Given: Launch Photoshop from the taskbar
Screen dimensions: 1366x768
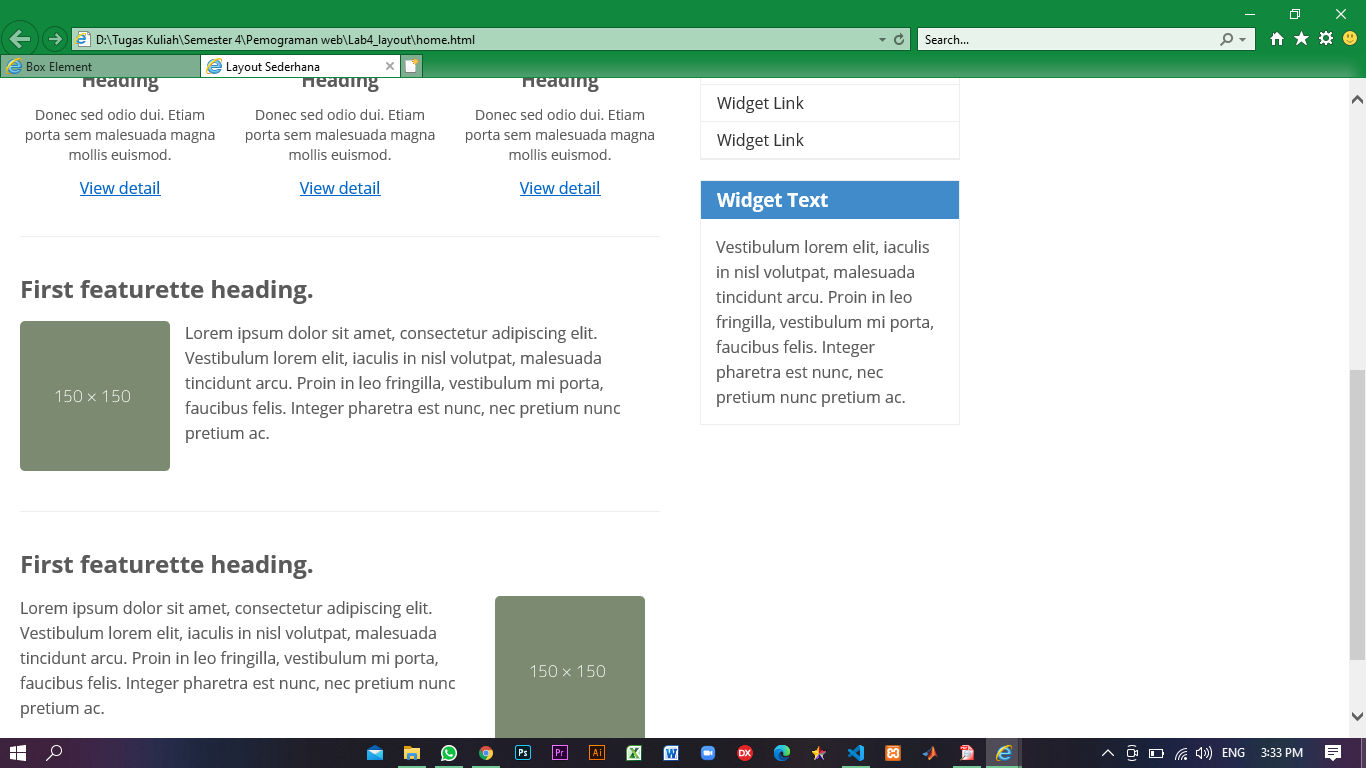Looking at the screenshot, I should point(522,752).
